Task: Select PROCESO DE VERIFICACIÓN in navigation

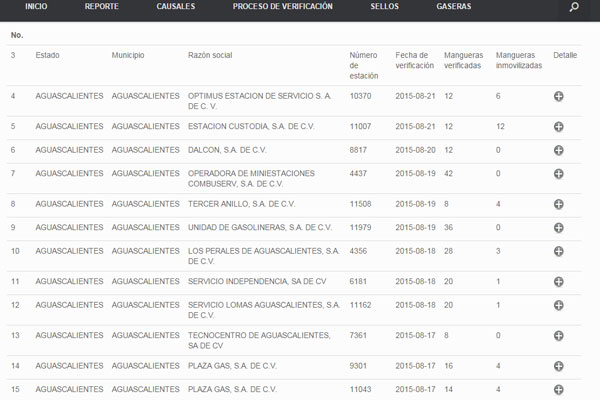Action: [x=283, y=7]
